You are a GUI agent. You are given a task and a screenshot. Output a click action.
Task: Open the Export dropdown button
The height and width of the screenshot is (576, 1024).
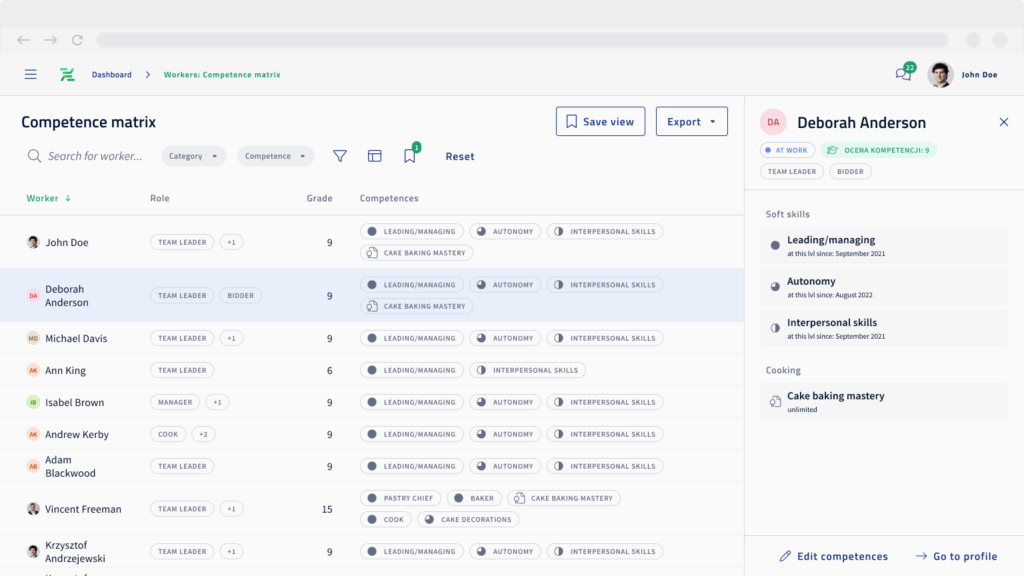[x=691, y=122]
